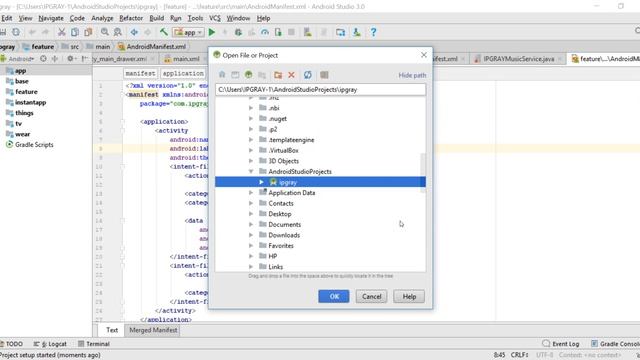
Task: Select the feature module in project panel
Action: pos(26,92)
